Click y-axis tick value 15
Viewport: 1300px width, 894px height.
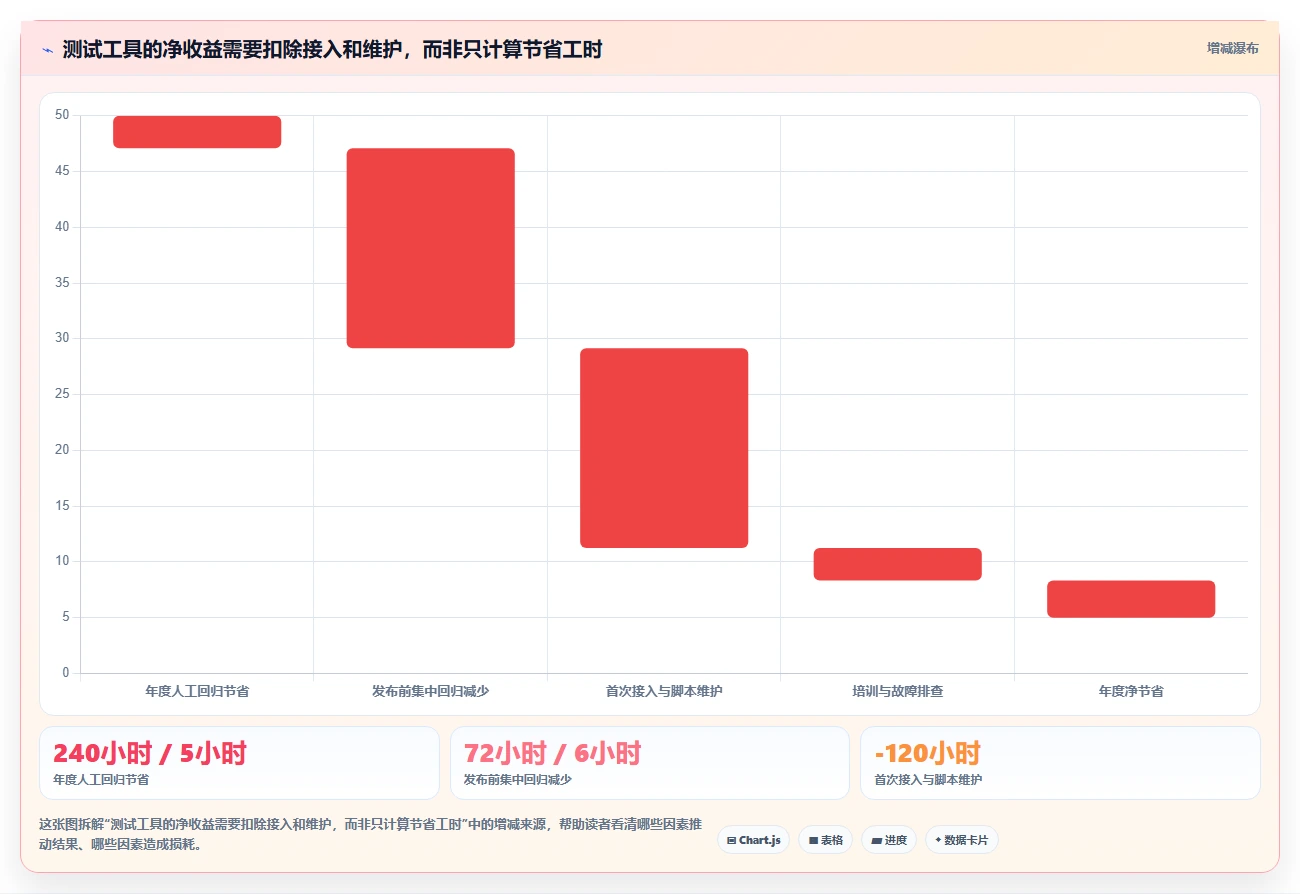point(62,506)
